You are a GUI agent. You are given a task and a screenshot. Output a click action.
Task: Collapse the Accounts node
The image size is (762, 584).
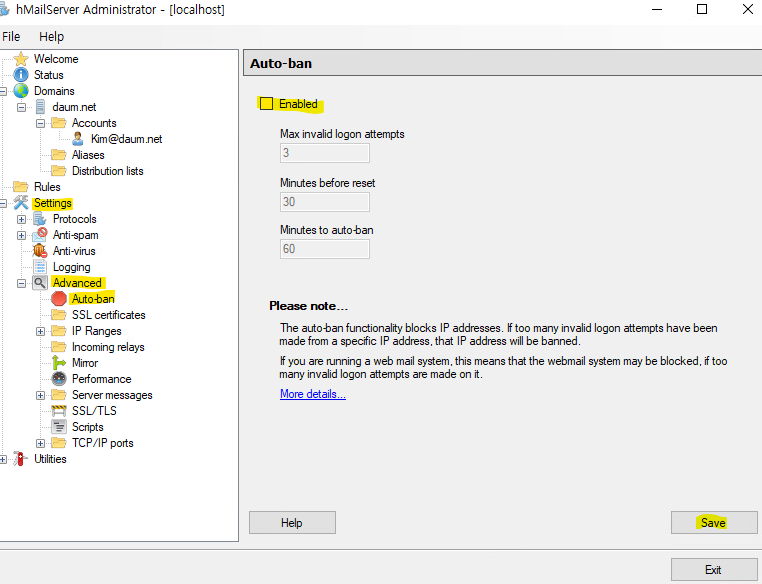click(40, 123)
